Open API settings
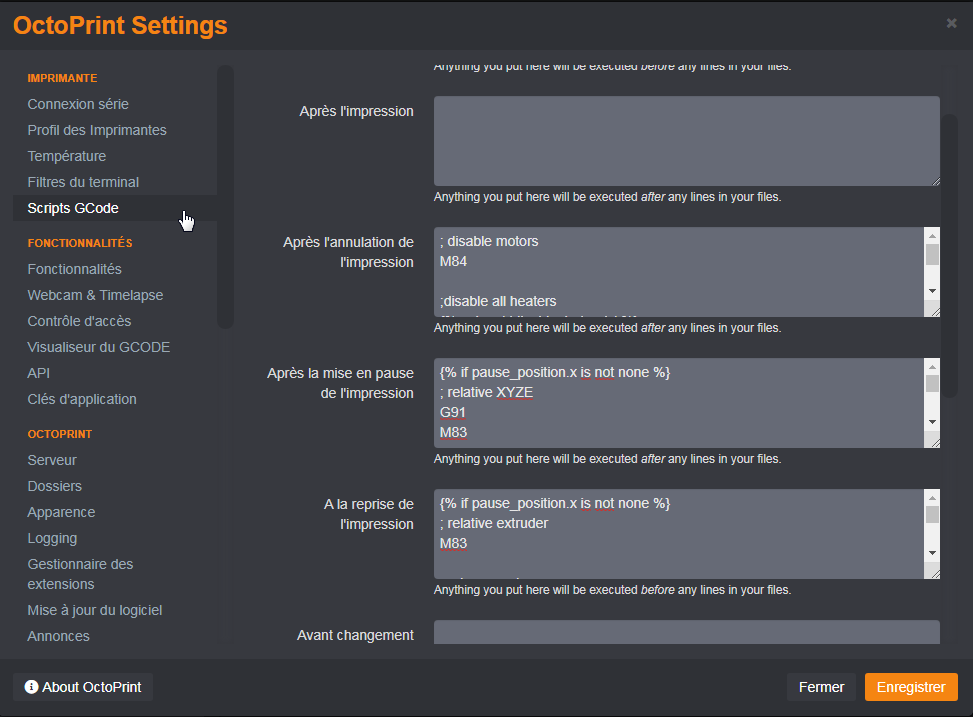973x717 pixels. click(x=38, y=374)
